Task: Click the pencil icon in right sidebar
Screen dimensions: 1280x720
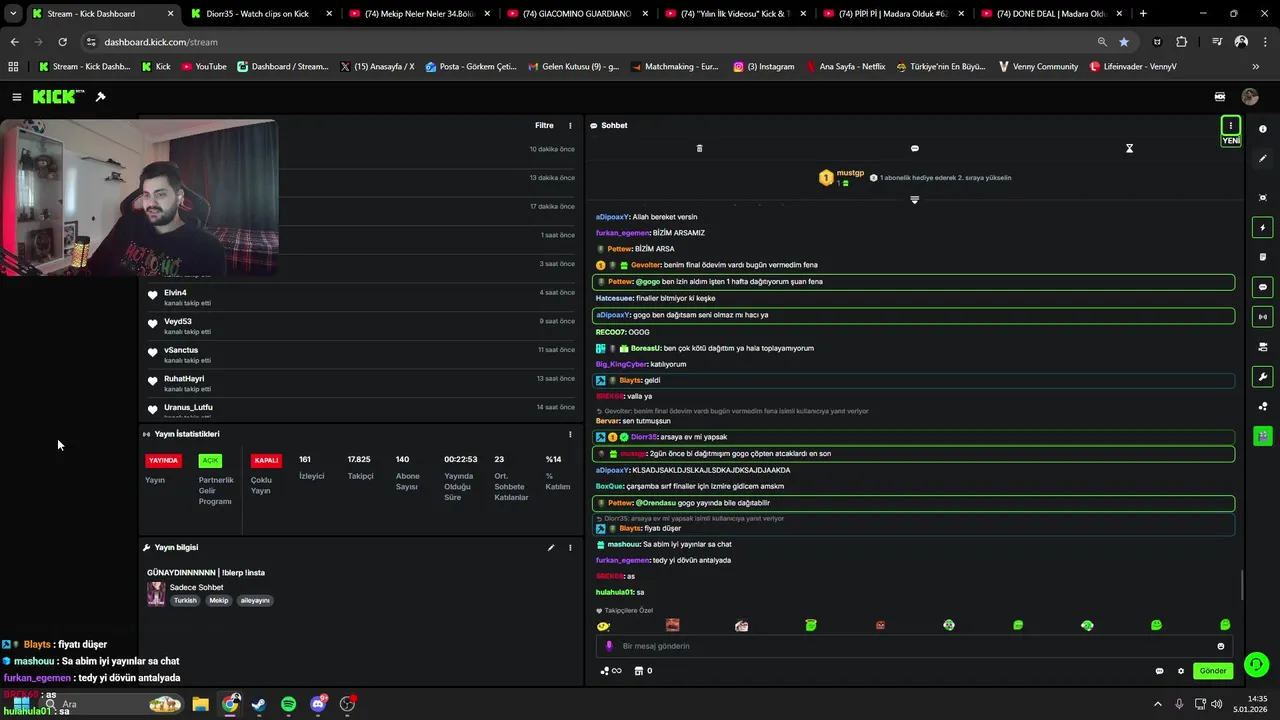Action: tap(1263, 158)
